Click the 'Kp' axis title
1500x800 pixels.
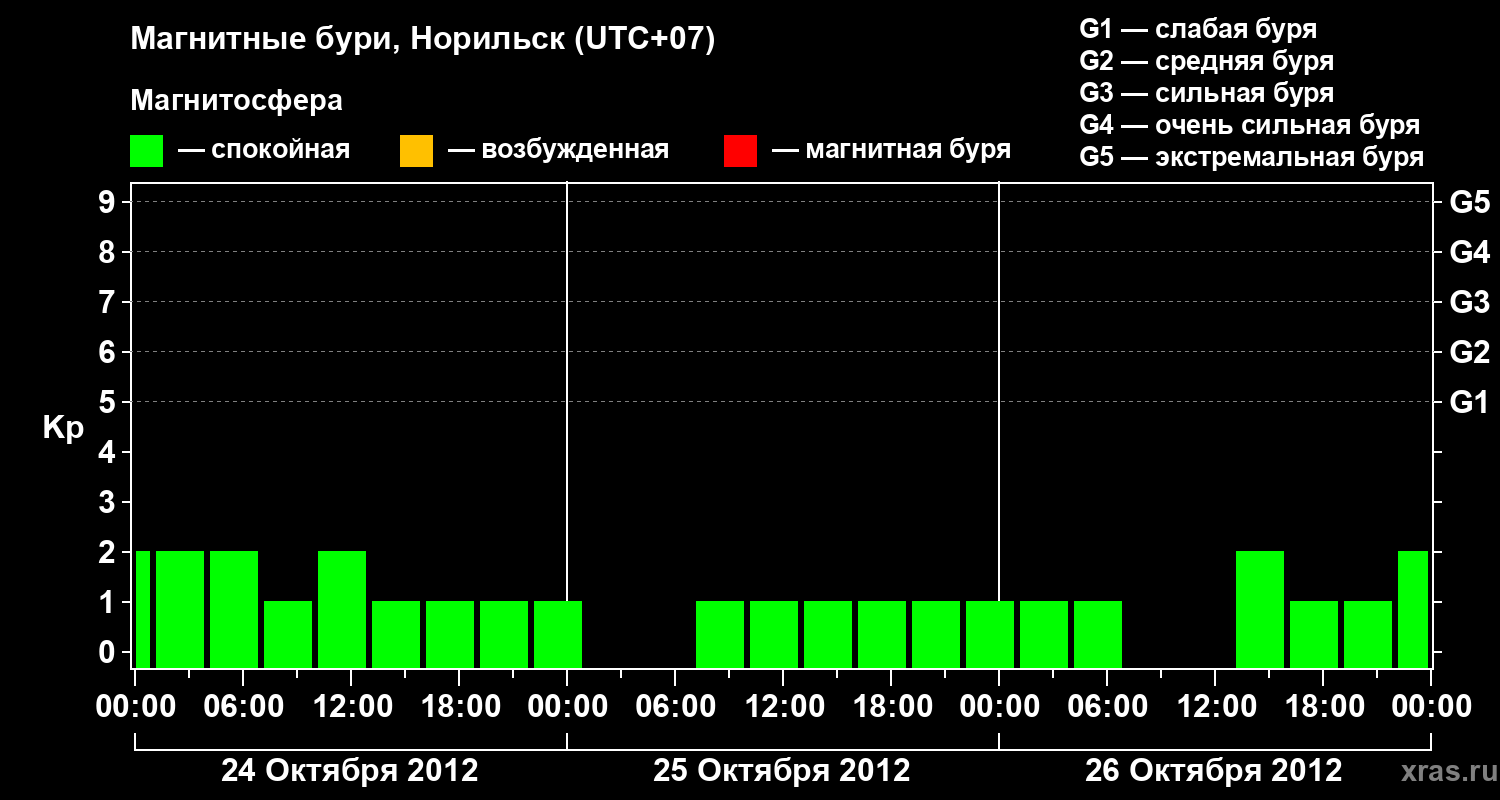pyautogui.click(x=63, y=429)
